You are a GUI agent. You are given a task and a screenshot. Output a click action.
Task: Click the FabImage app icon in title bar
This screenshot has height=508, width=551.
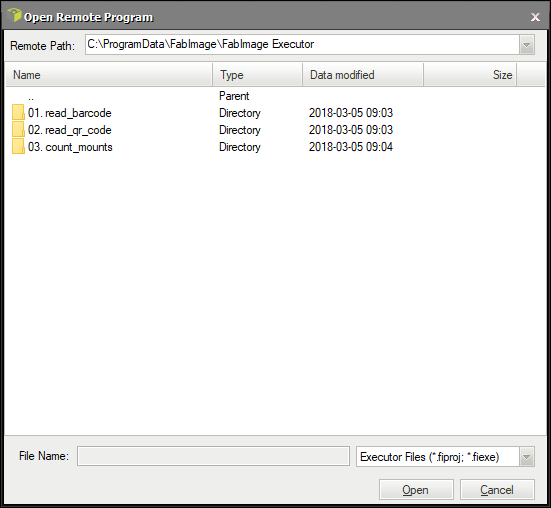pos(14,15)
